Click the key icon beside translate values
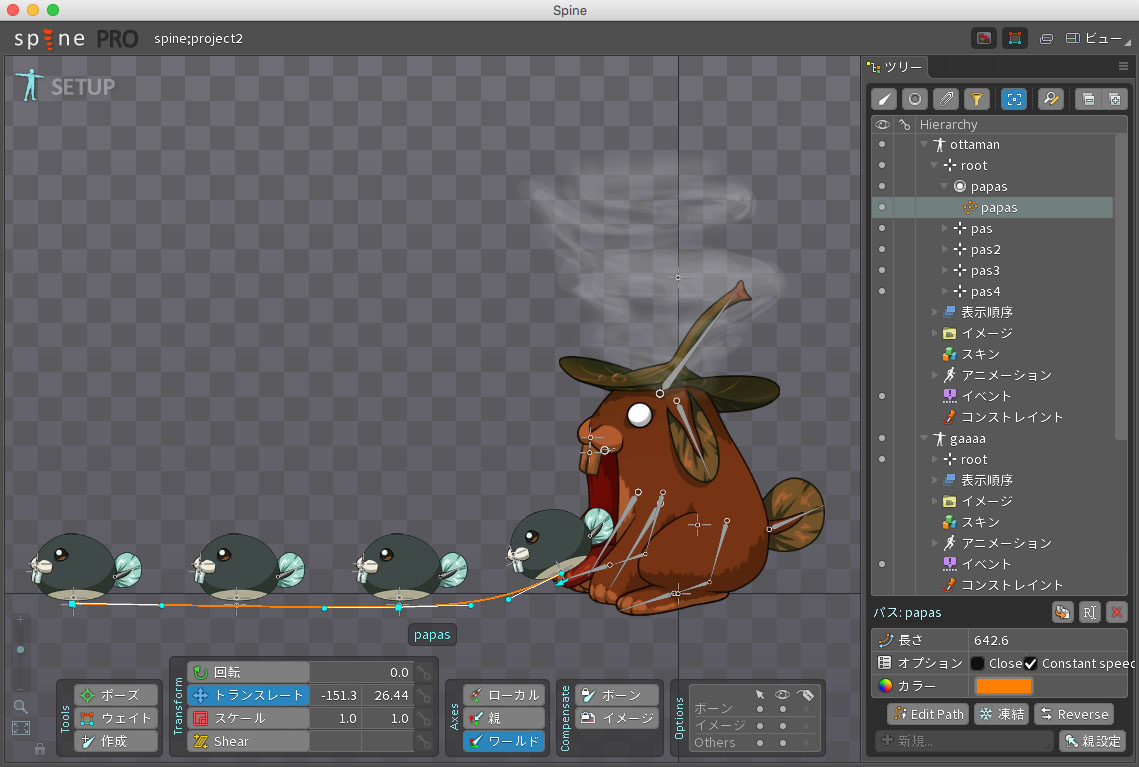This screenshot has width=1139, height=767. pyautogui.click(x=424, y=695)
